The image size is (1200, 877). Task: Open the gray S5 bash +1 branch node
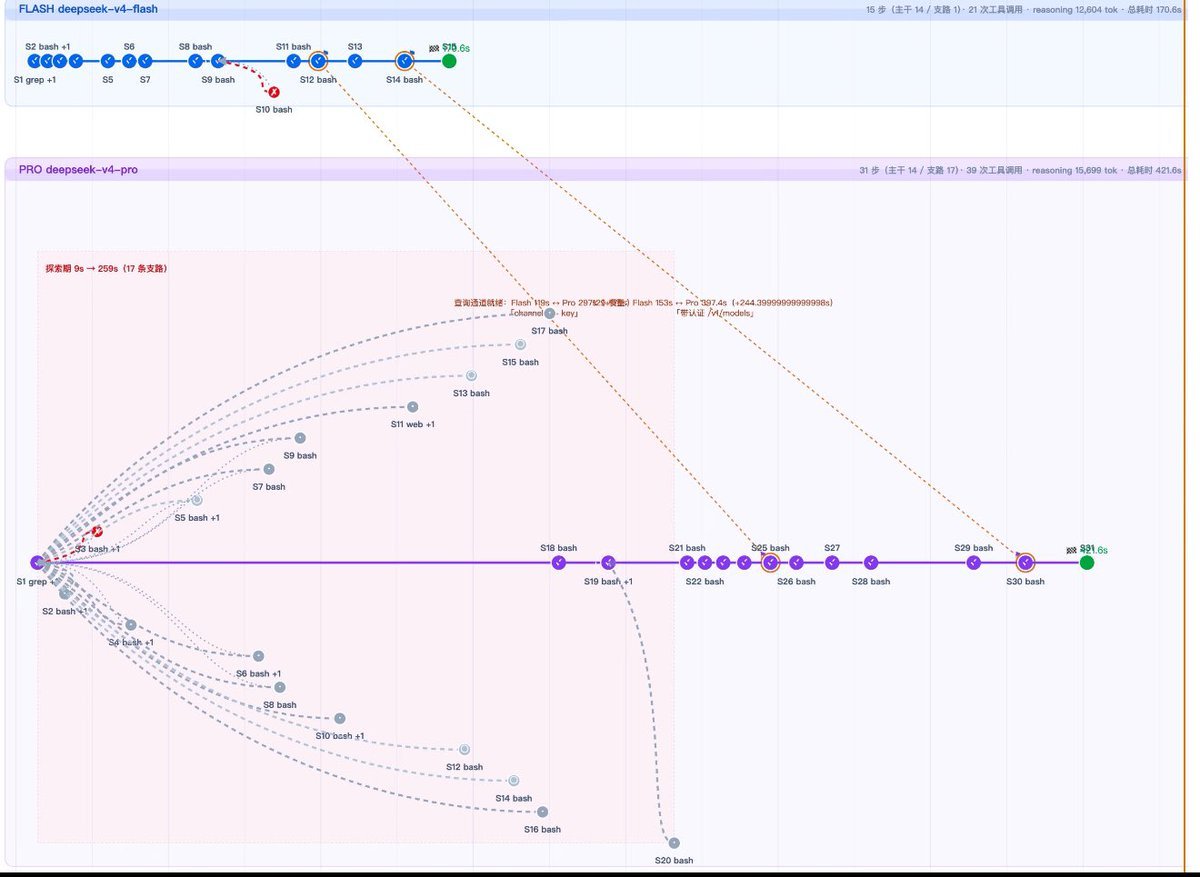[196, 500]
